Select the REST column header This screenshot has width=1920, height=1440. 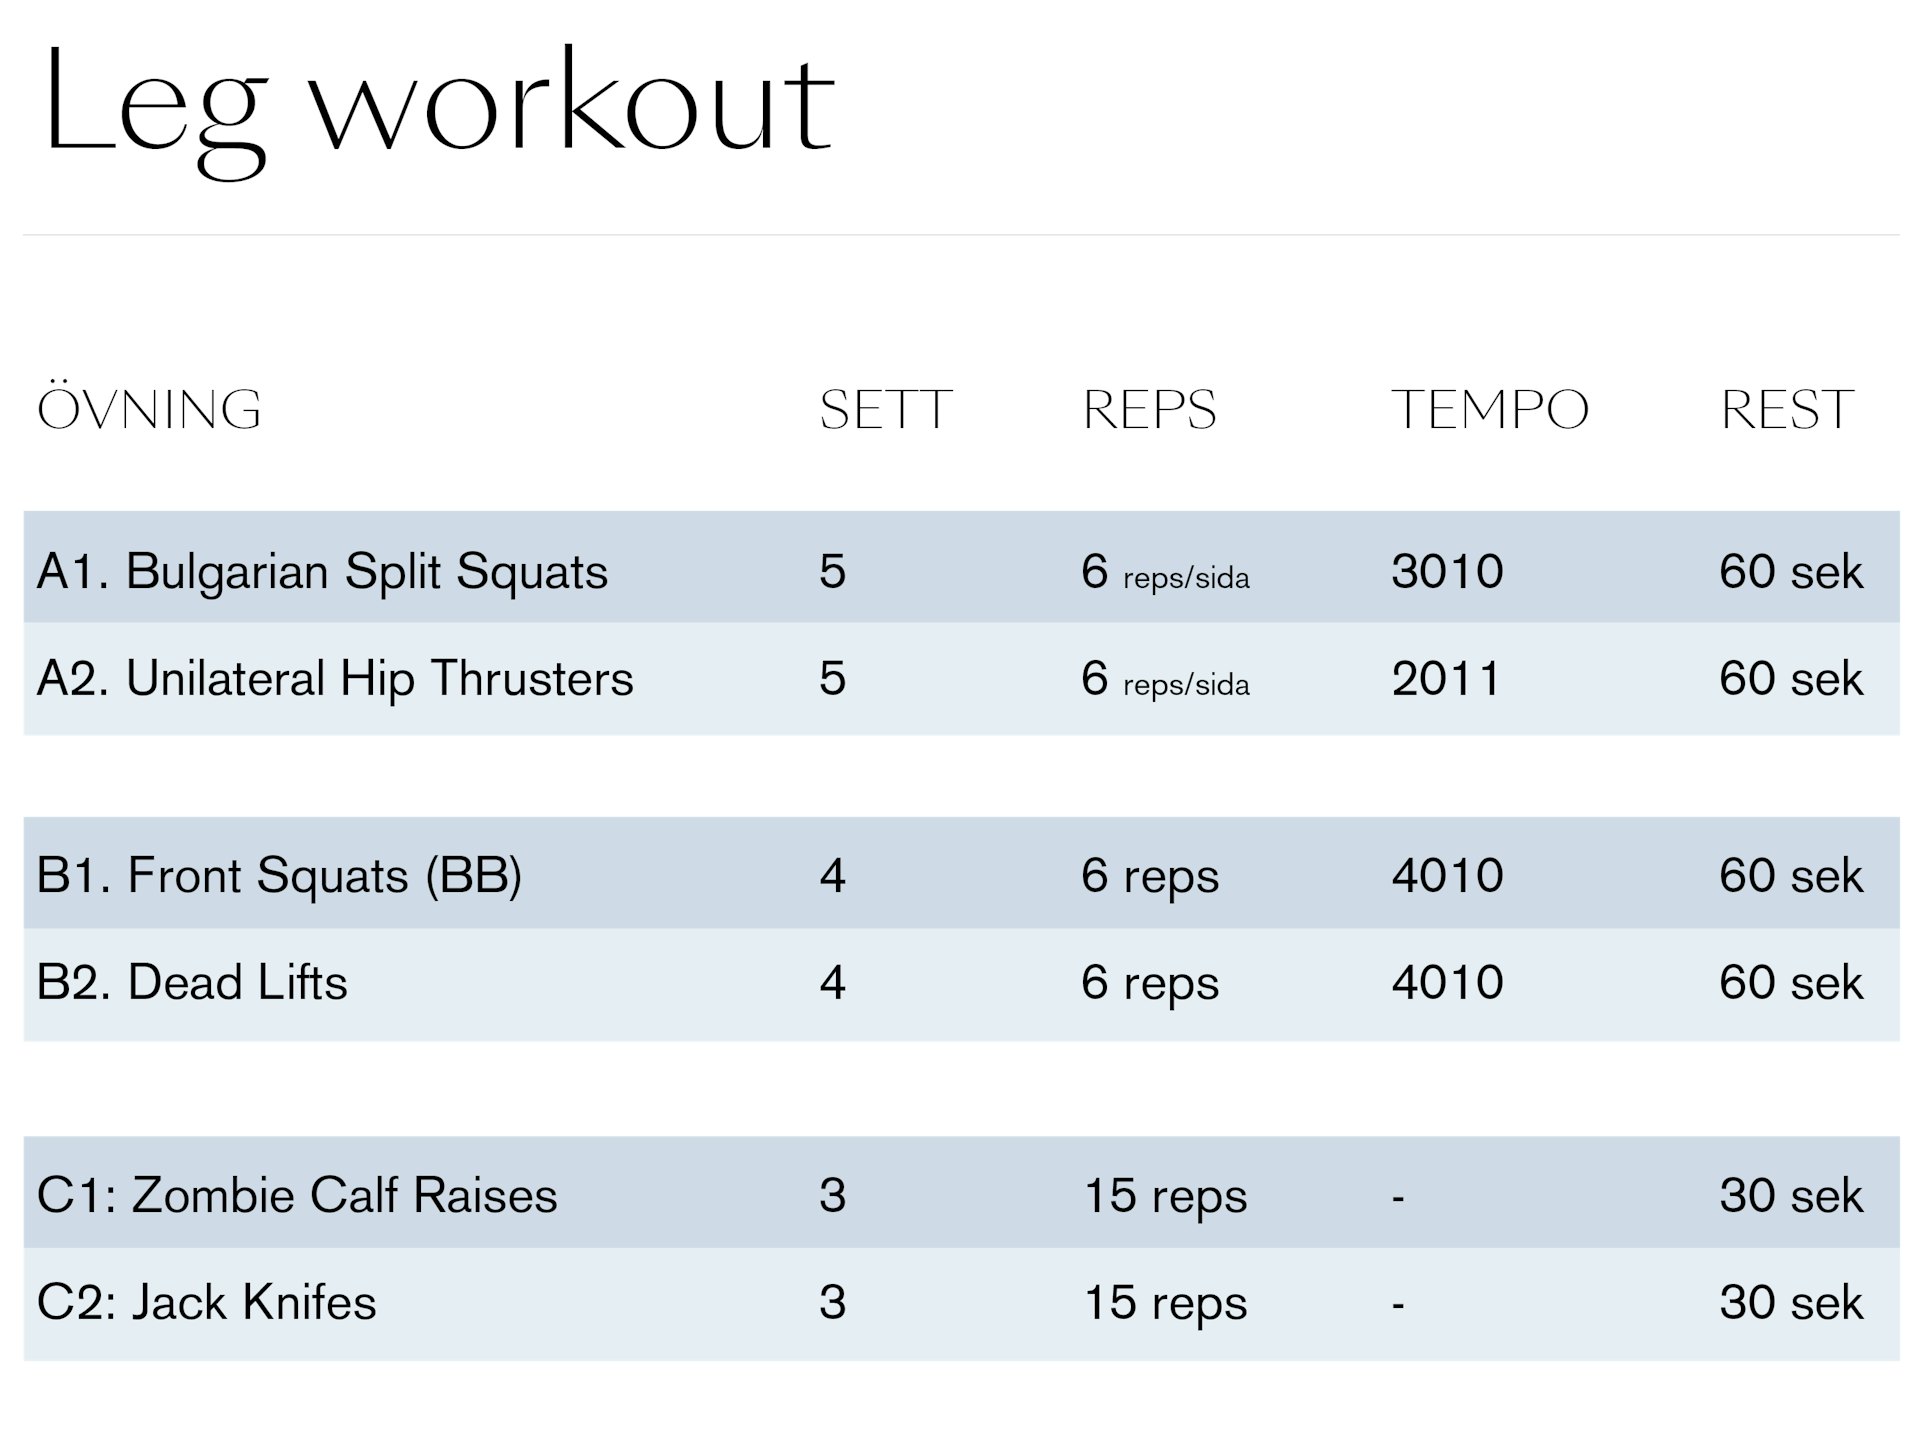(x=1787, y=410)
